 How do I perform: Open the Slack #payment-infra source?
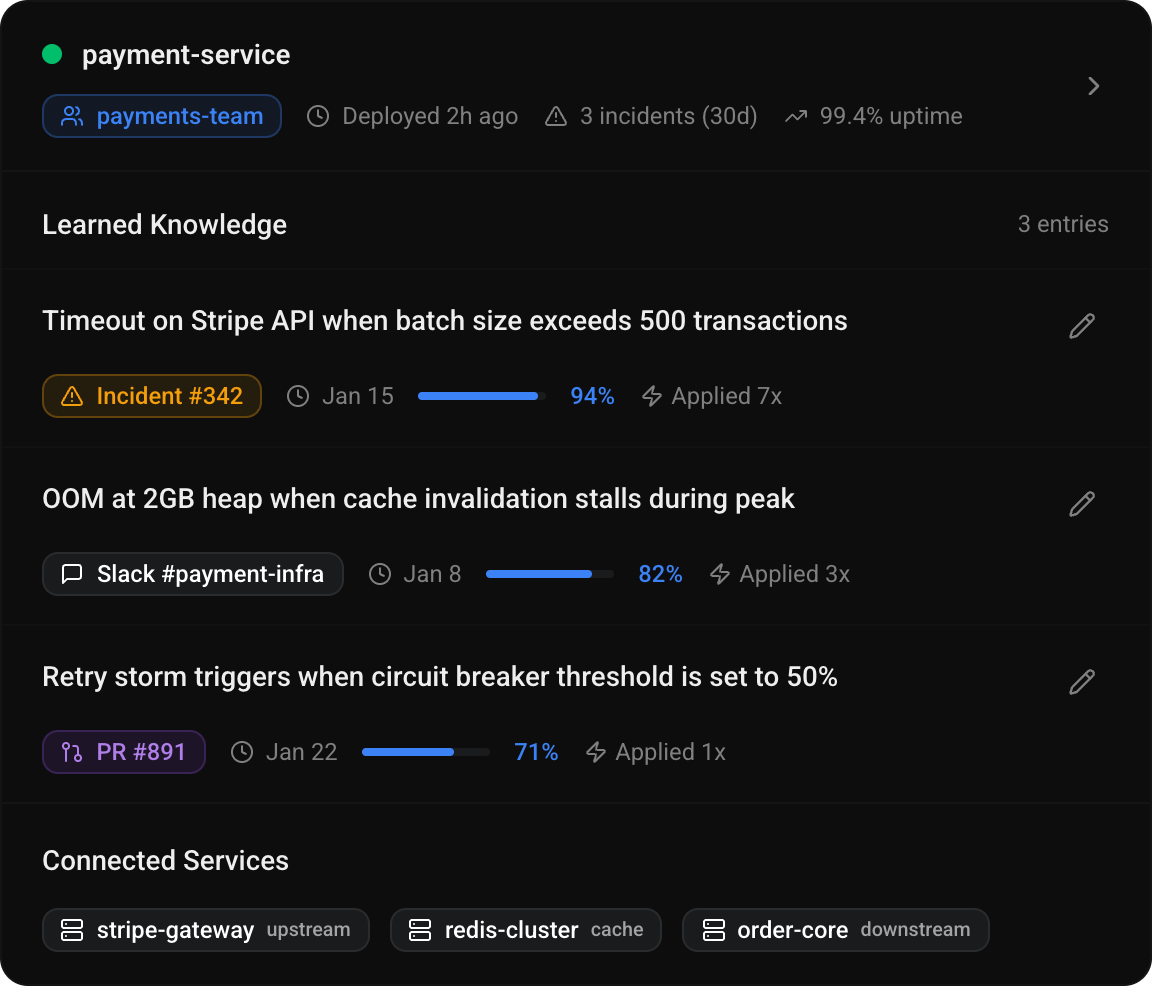(193, 574)
